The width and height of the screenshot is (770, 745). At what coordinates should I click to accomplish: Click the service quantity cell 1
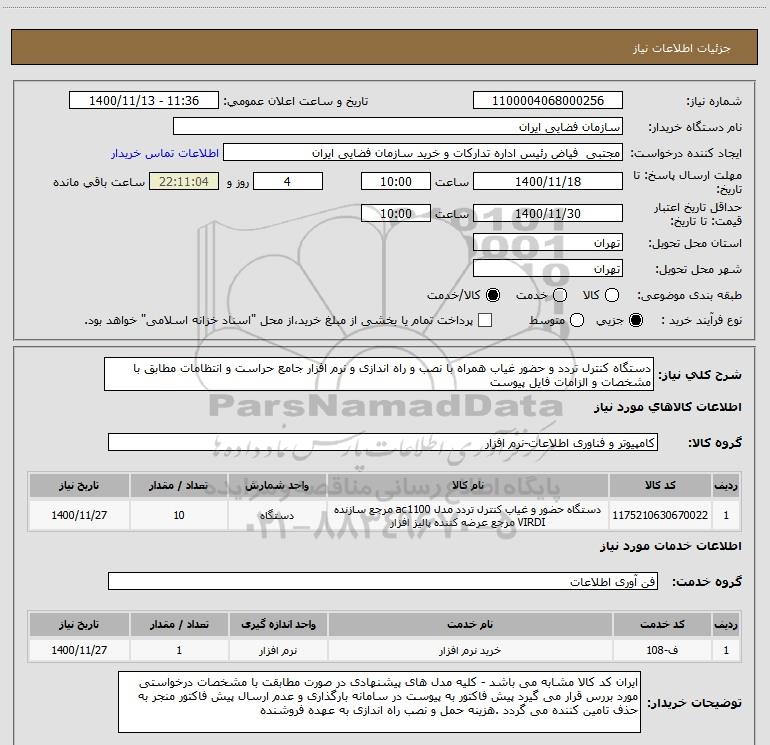[179, 650]
